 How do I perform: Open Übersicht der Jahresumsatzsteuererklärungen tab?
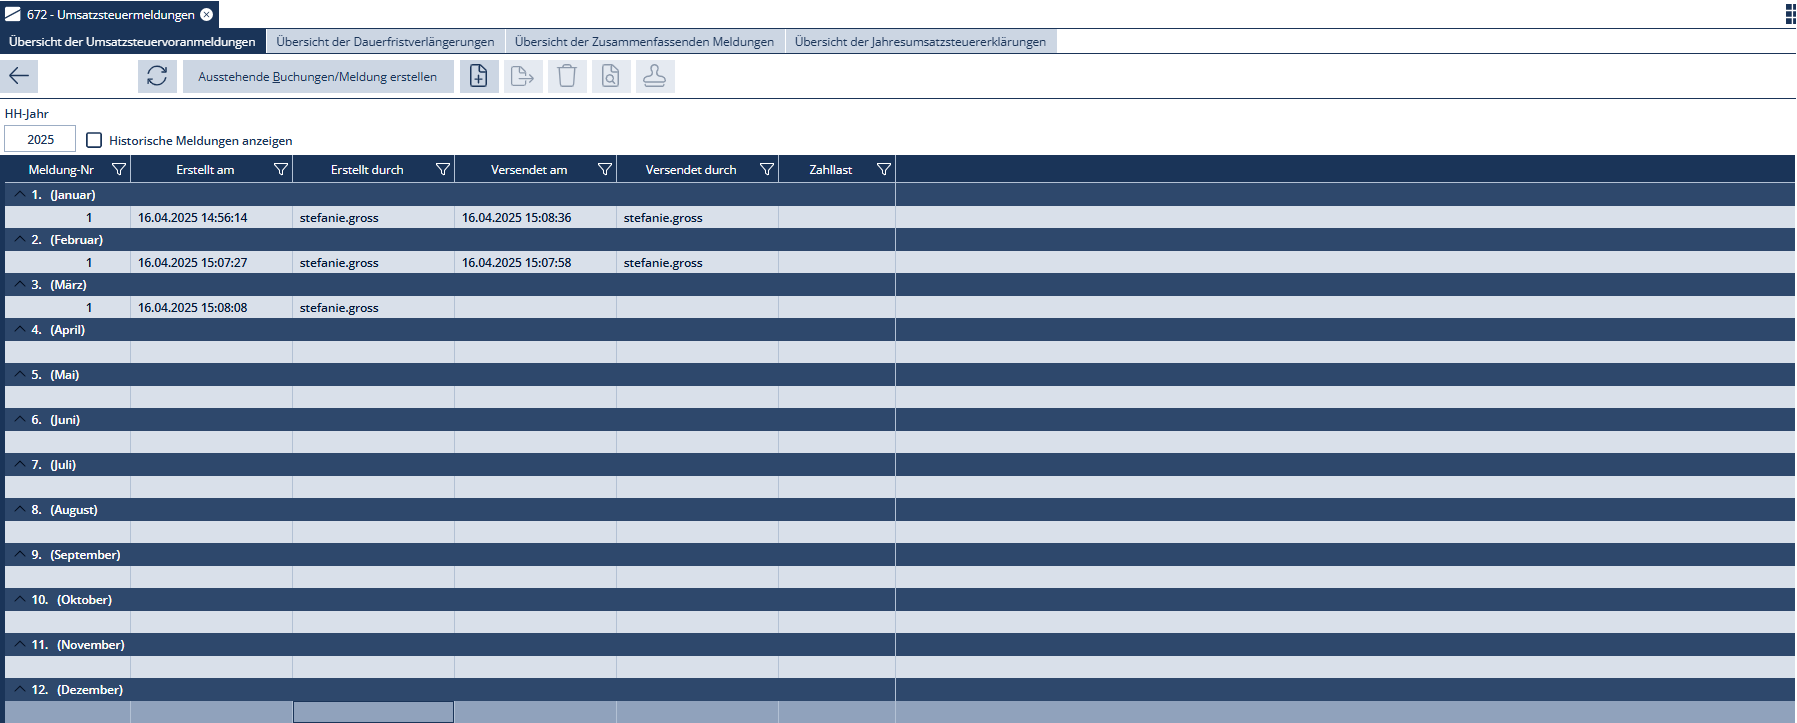pyautogui.click(x=920, y=41)
